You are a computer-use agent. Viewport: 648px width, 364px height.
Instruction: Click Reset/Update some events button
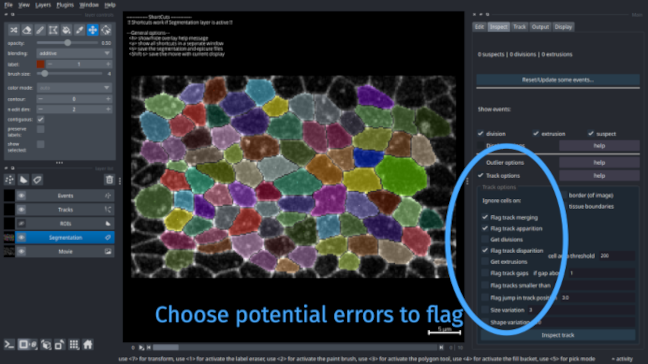coord(558,80)
